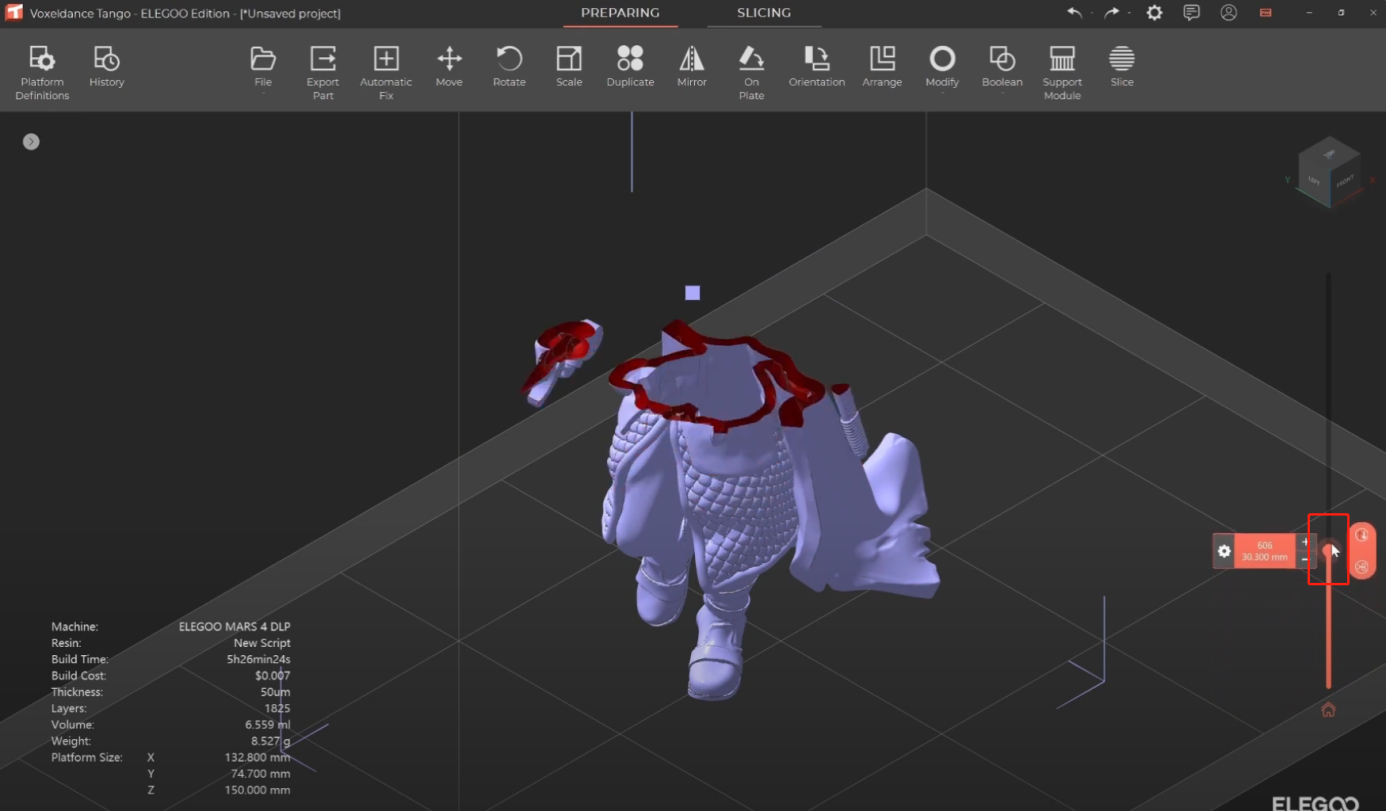Expand the collapsed left side panel arrow
Image resolution: width=1386 pixels, height=811 pixels.
click(31, 142)
